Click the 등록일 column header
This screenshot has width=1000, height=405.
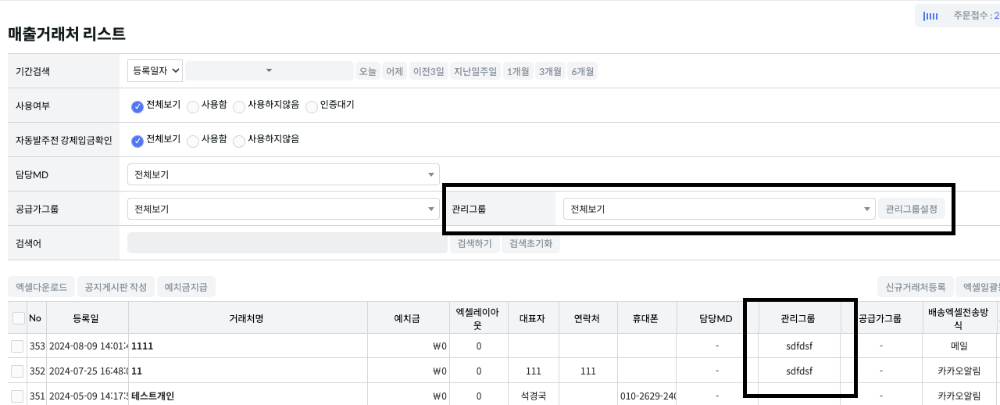tap(87, 318)
